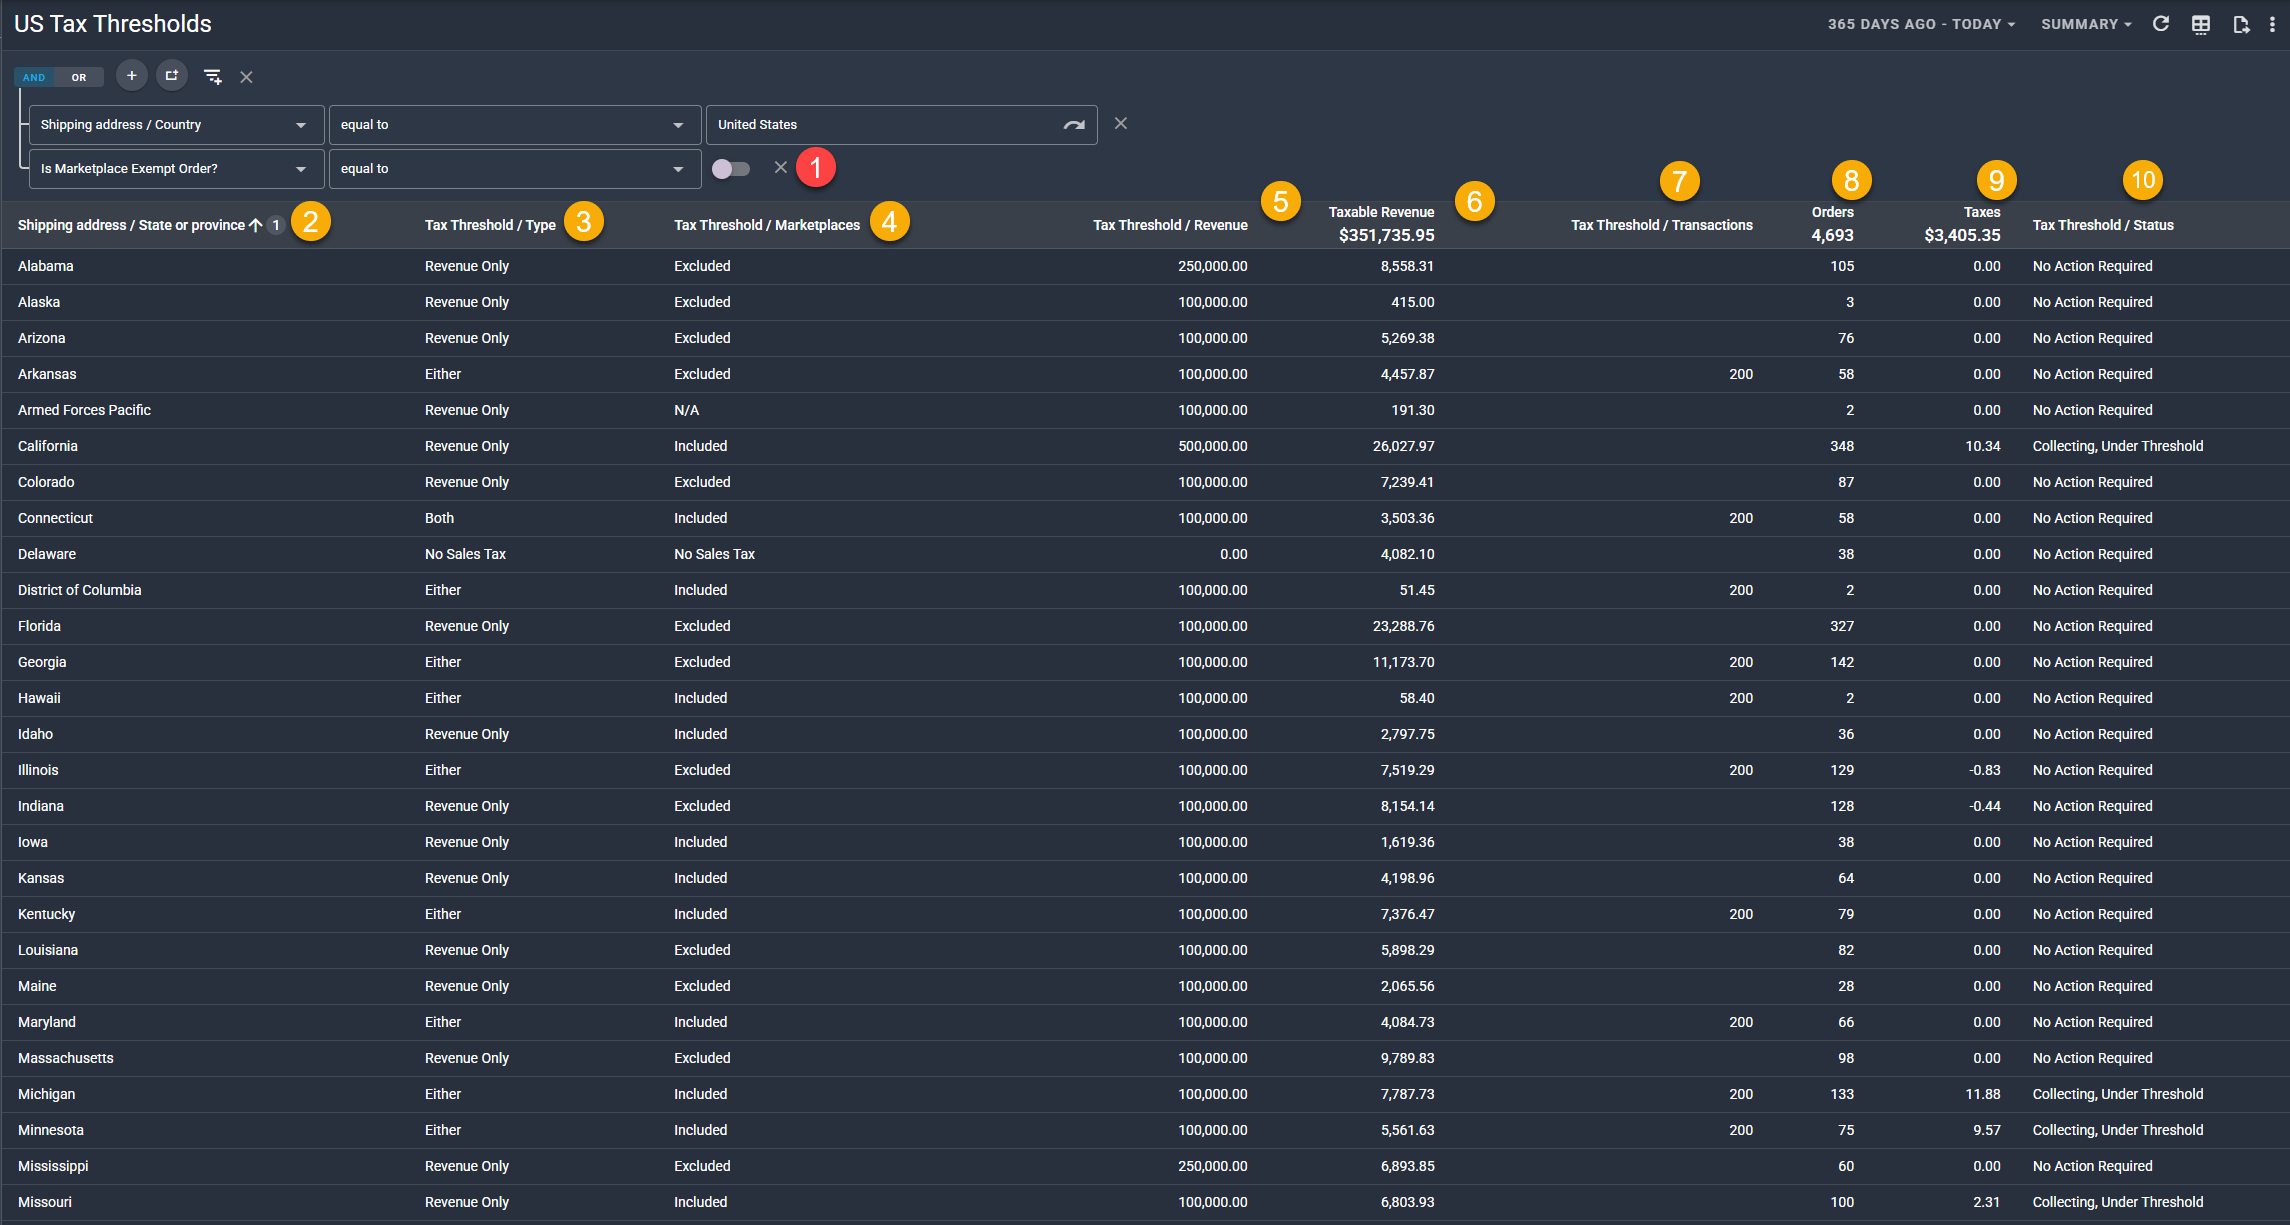
Task: Click the add filter group icon
Action: pos(172,76)
